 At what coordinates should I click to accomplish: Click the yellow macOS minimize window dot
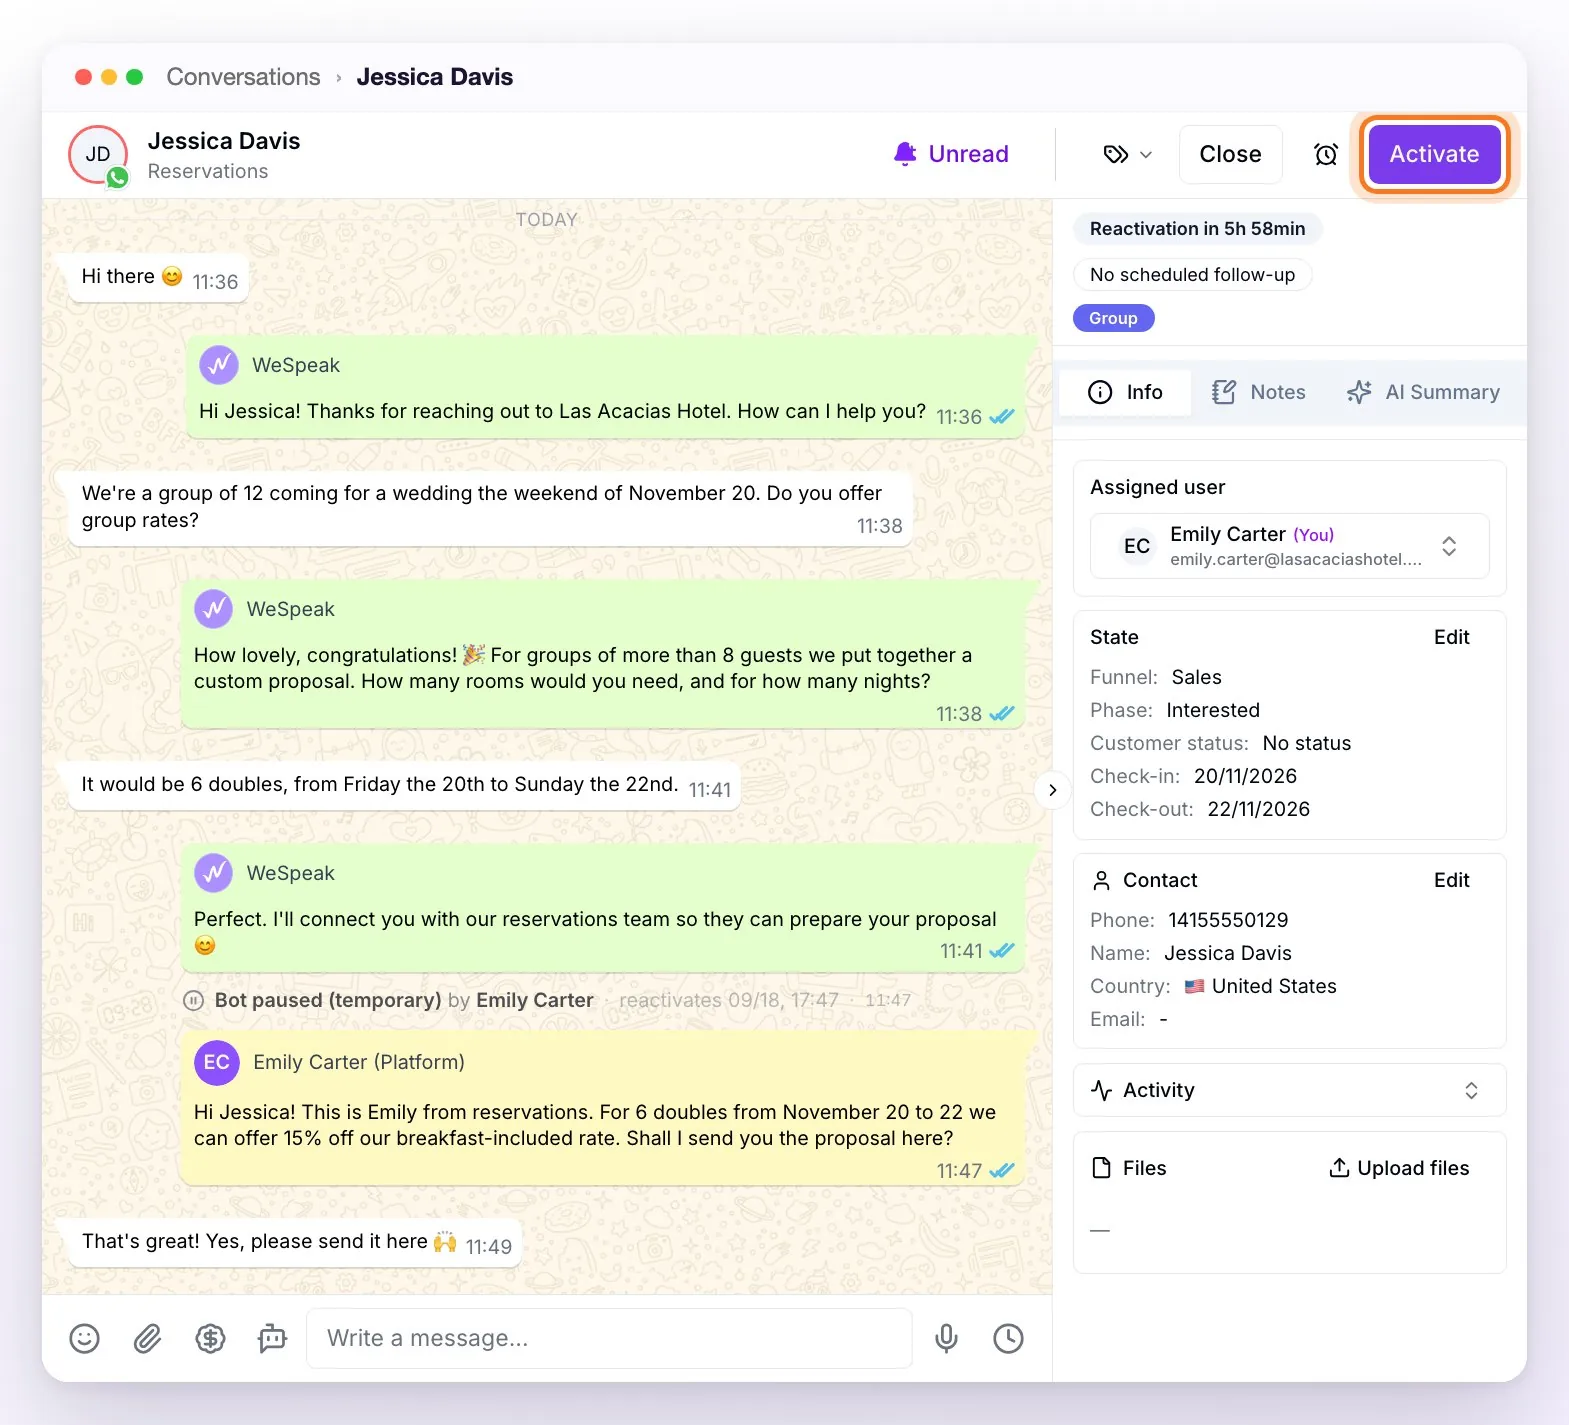click(x=109, y=77)
